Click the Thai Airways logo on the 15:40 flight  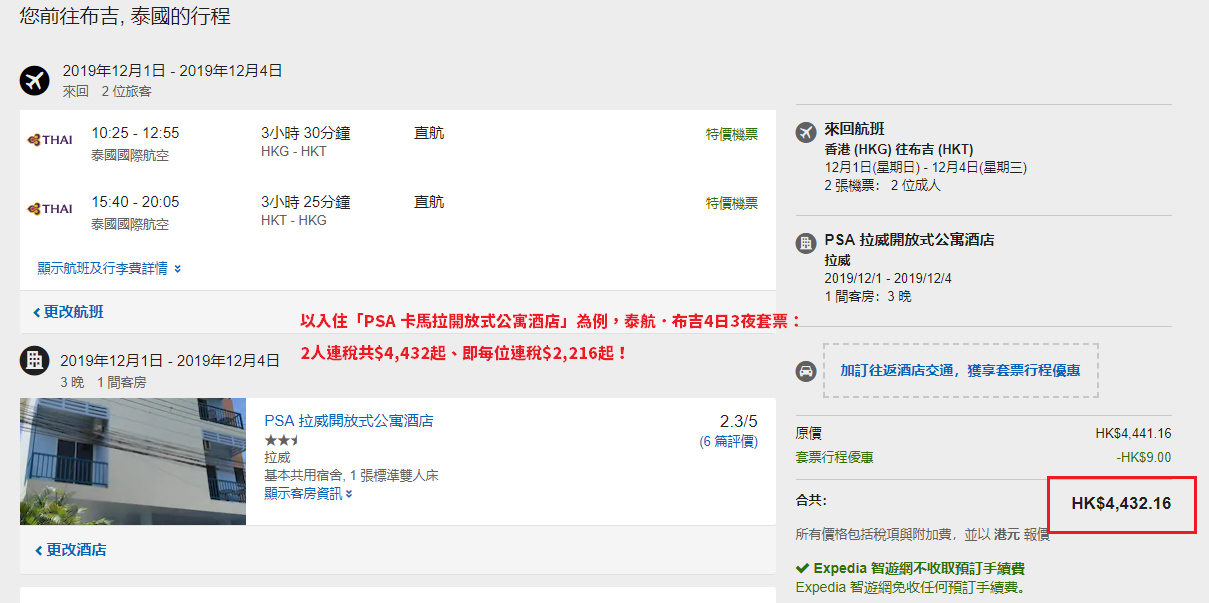coord(50,209)
